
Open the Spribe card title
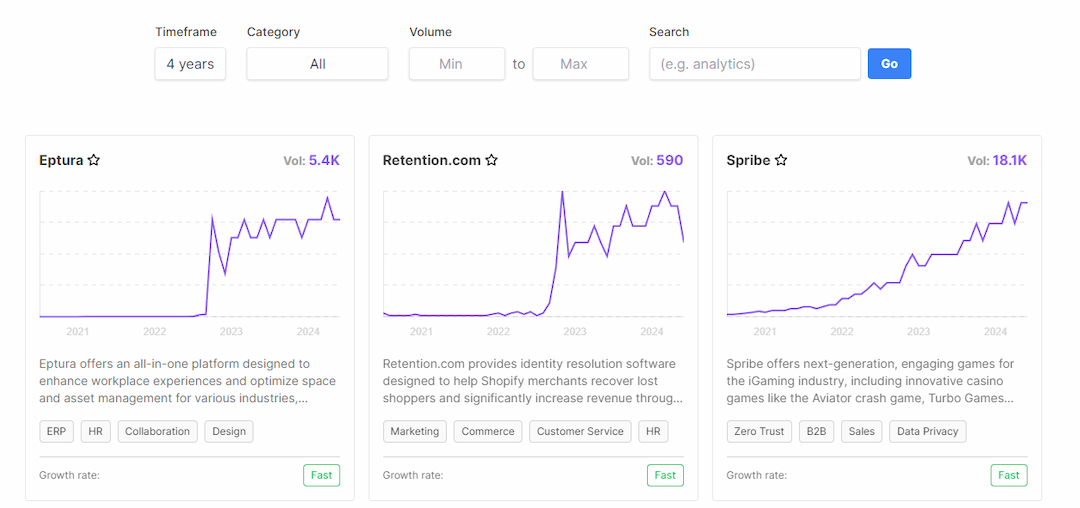coord(748,160)
